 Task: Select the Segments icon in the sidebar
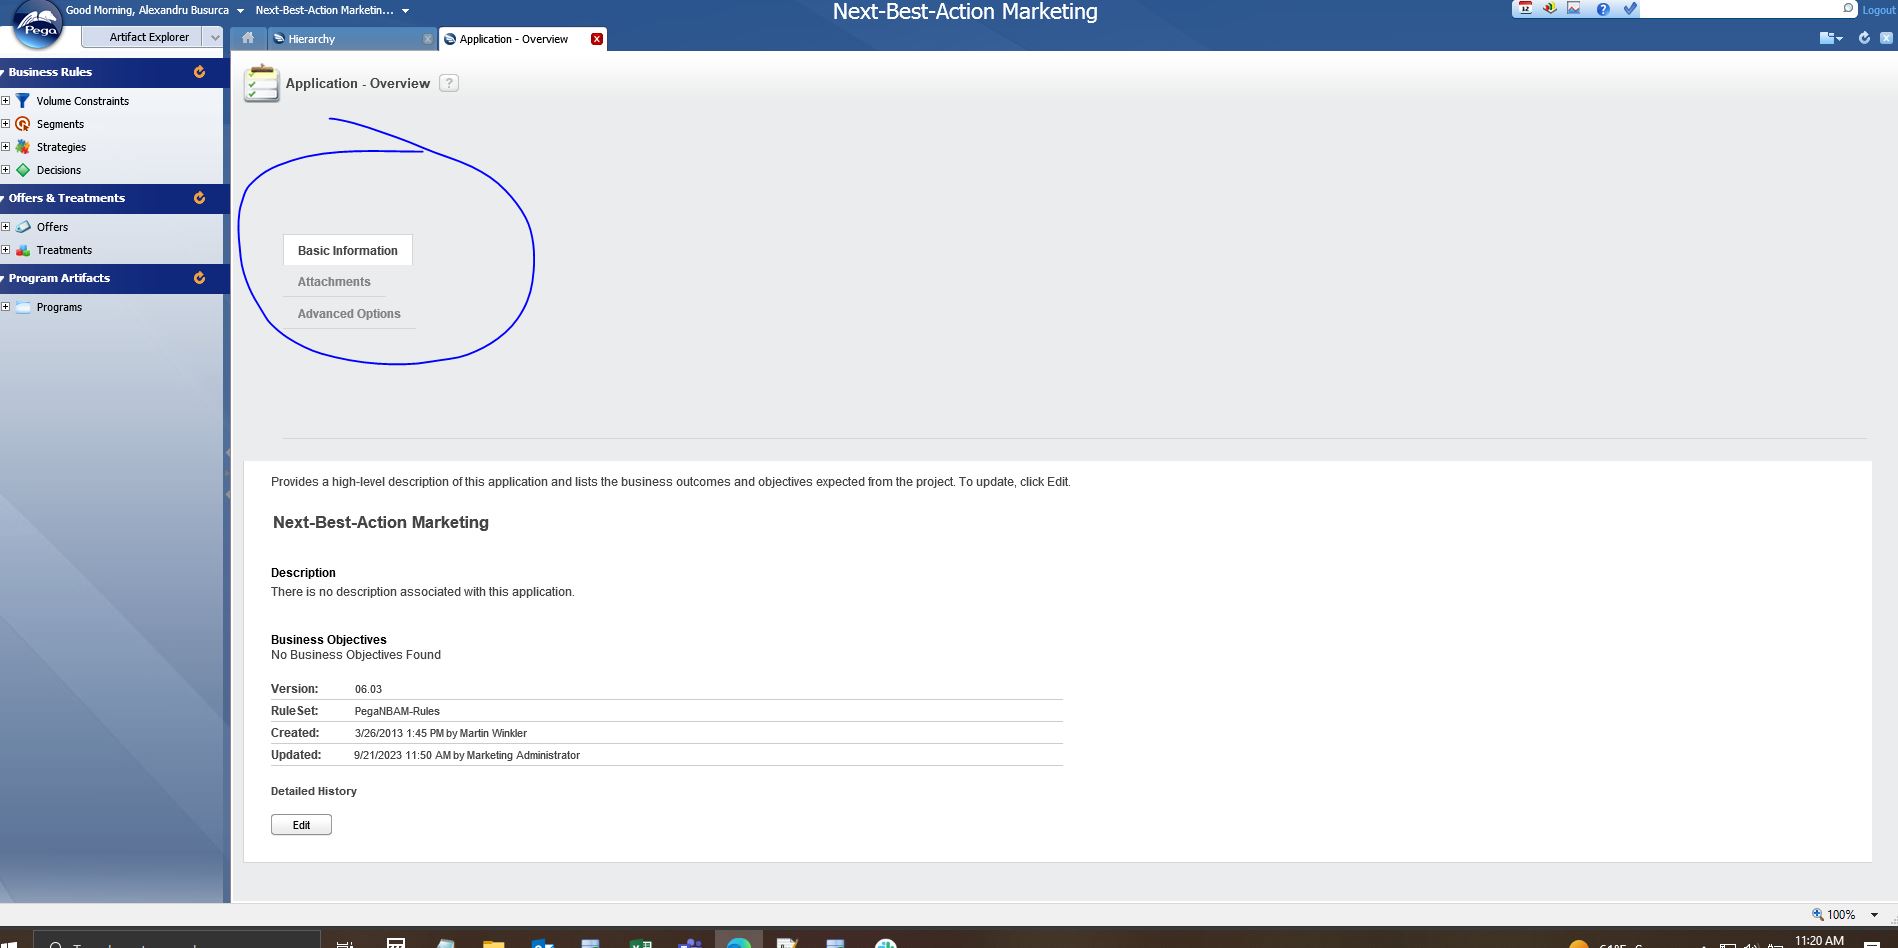[x=23, y=124]
